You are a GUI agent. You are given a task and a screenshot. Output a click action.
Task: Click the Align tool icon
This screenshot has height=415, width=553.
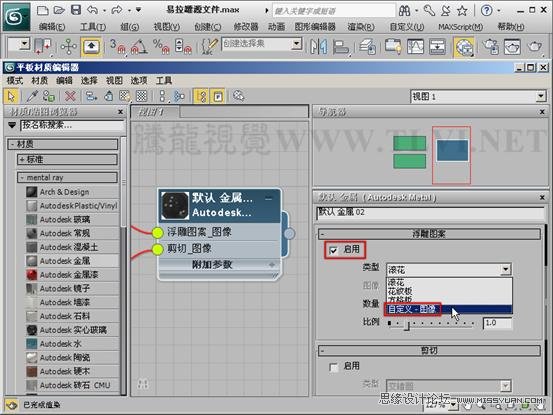340,47
